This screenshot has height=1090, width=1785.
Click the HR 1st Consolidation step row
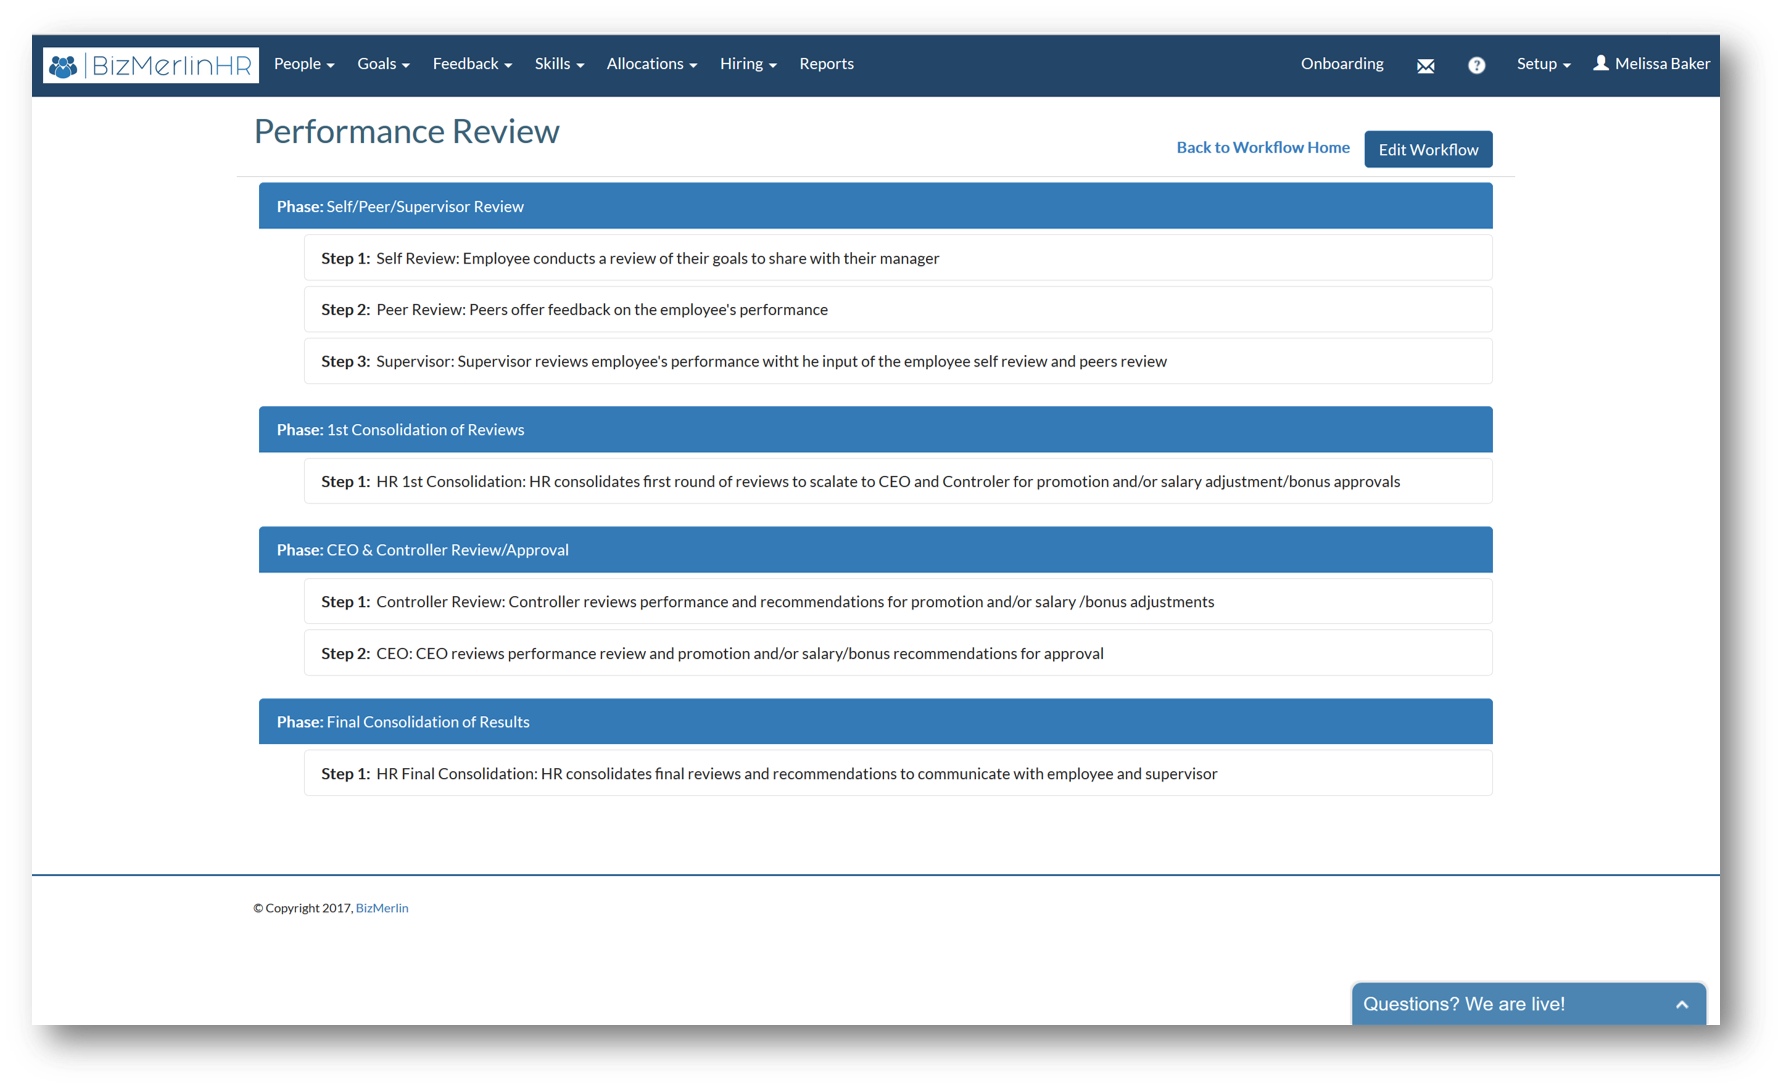click(x=898, y=481)
